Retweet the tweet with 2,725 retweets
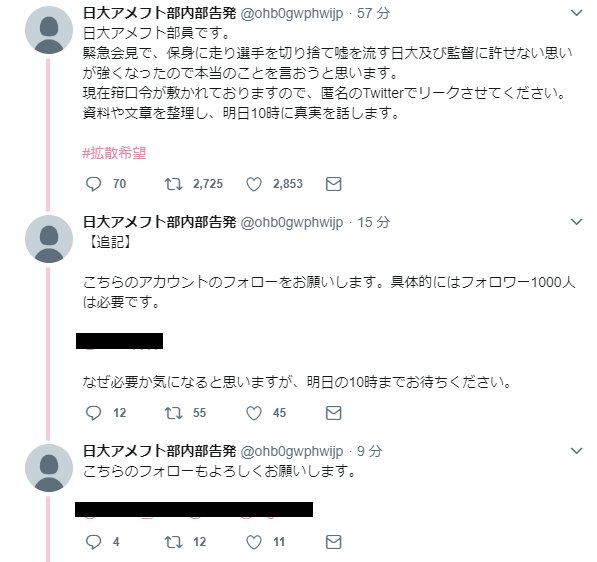The image size is (597, 562). (173, 184)
